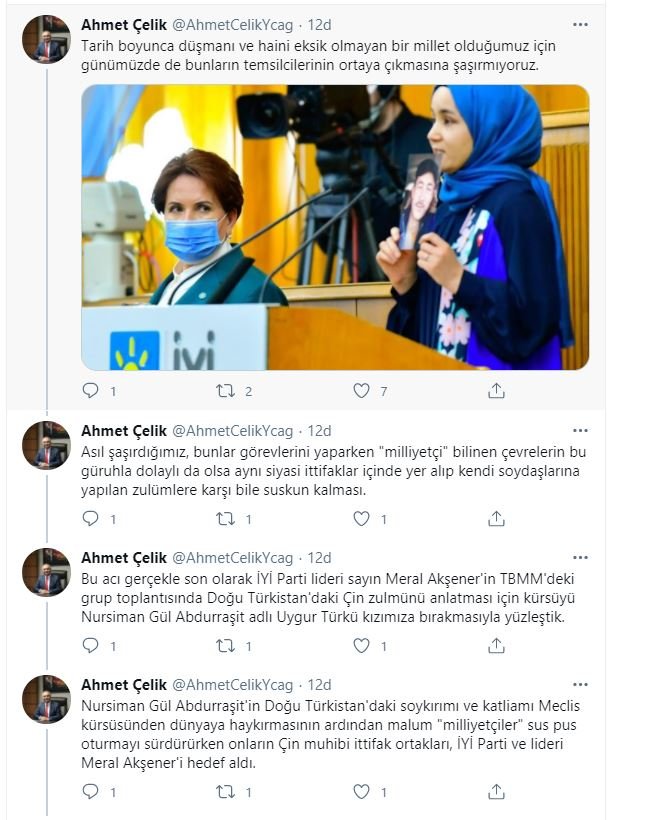Open the İYİ Parti podium photo
Screen dimensions: 670x820
pyautogui.click(x=335, y=227)
